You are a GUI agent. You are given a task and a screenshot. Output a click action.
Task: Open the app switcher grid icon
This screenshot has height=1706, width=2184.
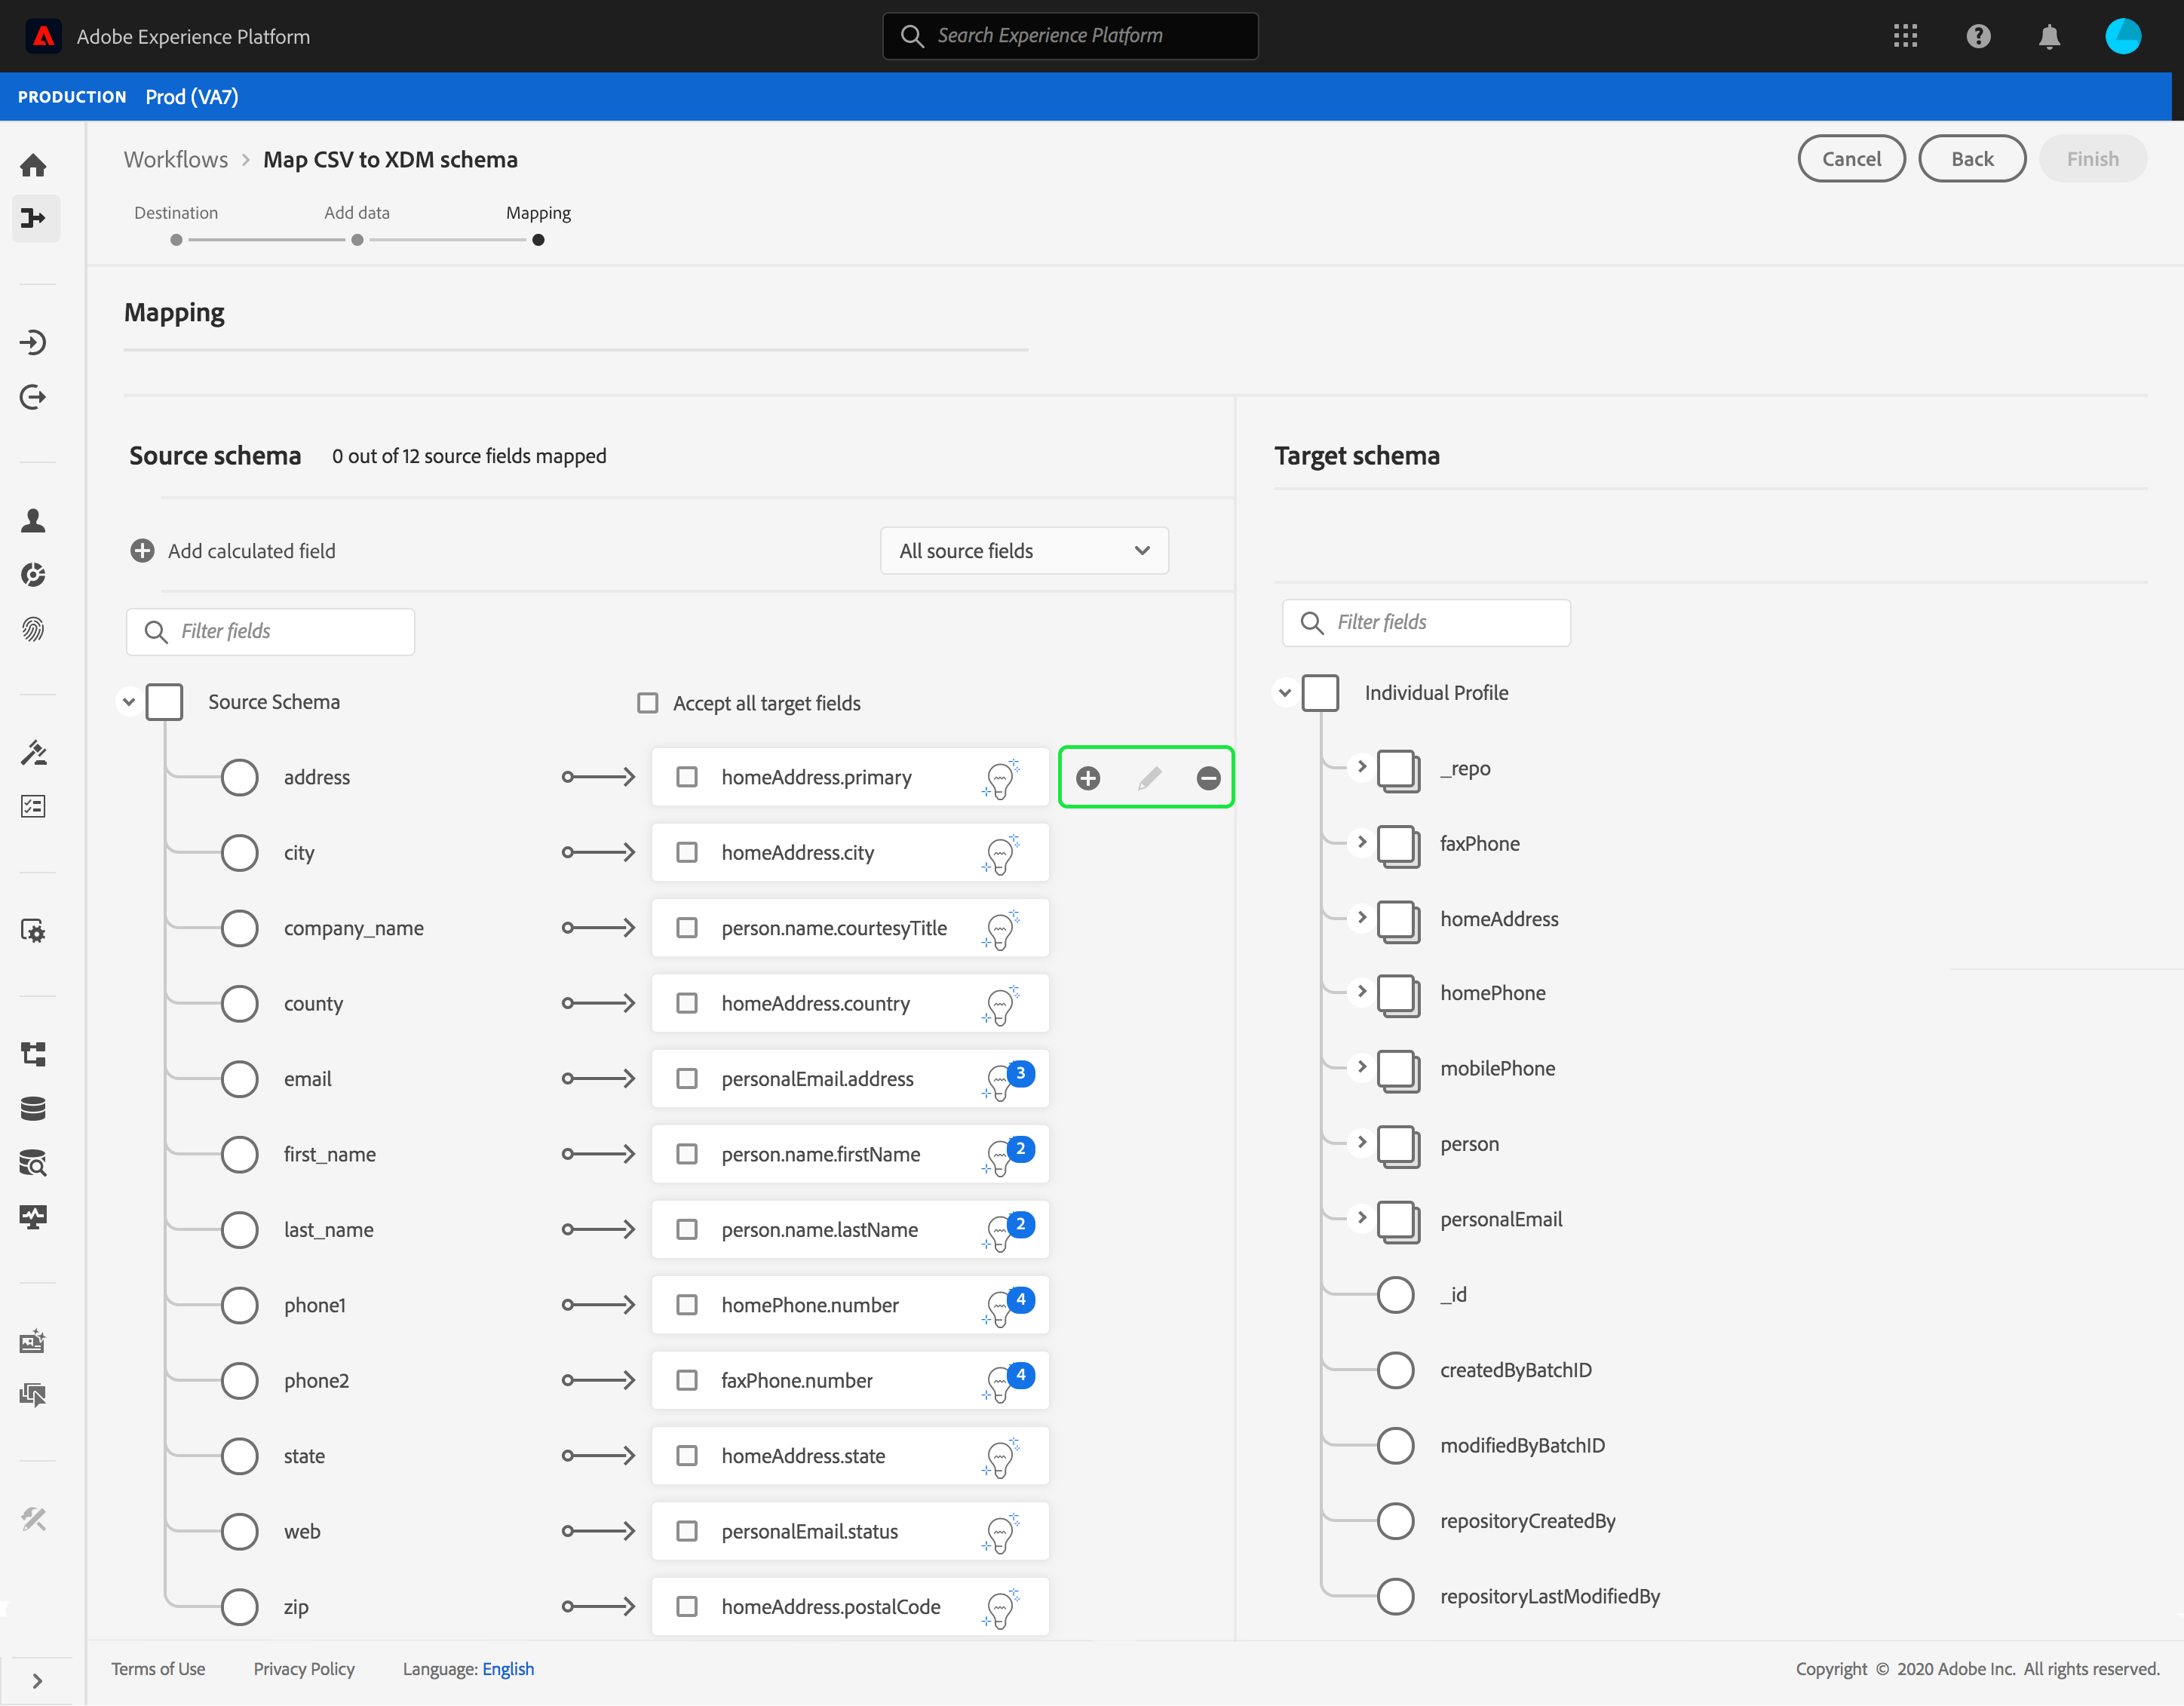[1905, 37]
